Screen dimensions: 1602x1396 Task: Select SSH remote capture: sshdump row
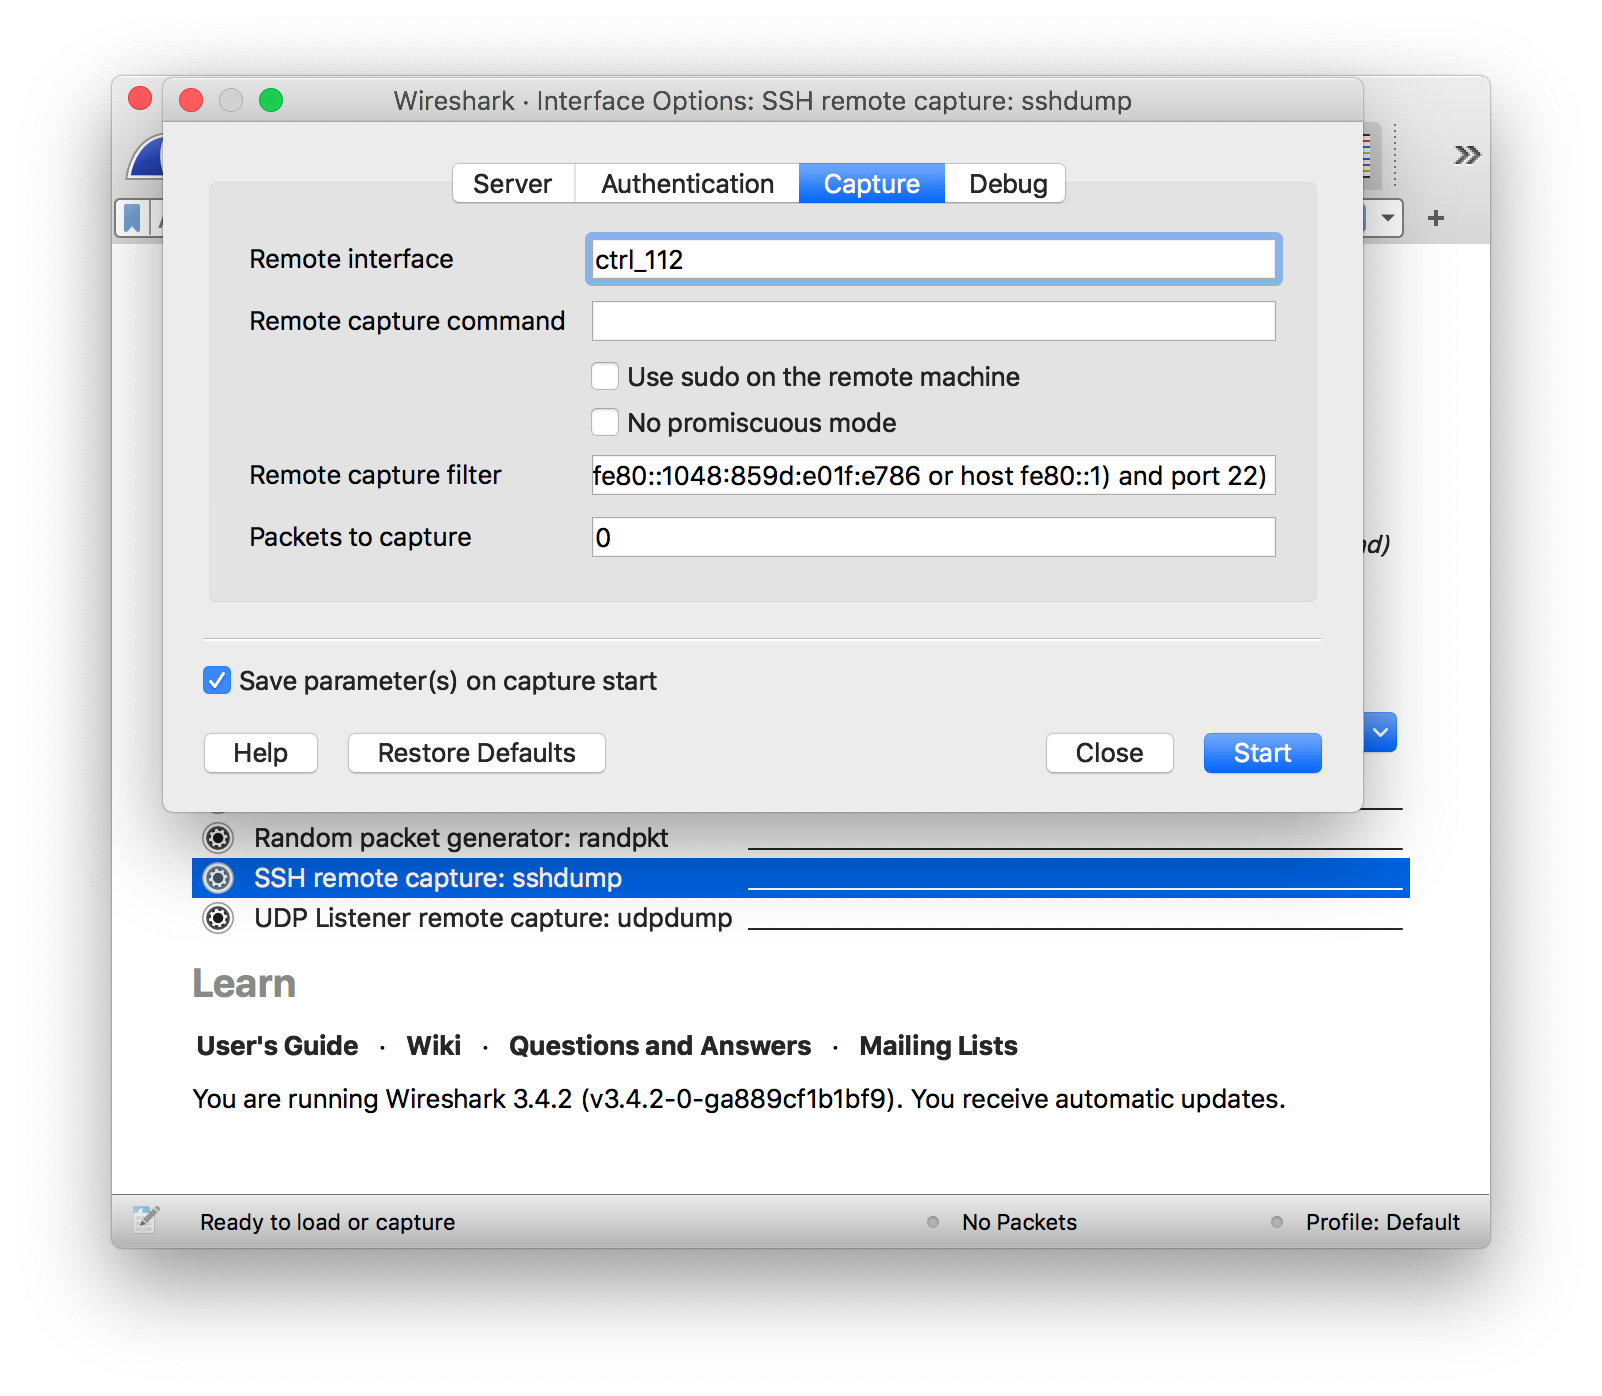(x=800, y=878)
